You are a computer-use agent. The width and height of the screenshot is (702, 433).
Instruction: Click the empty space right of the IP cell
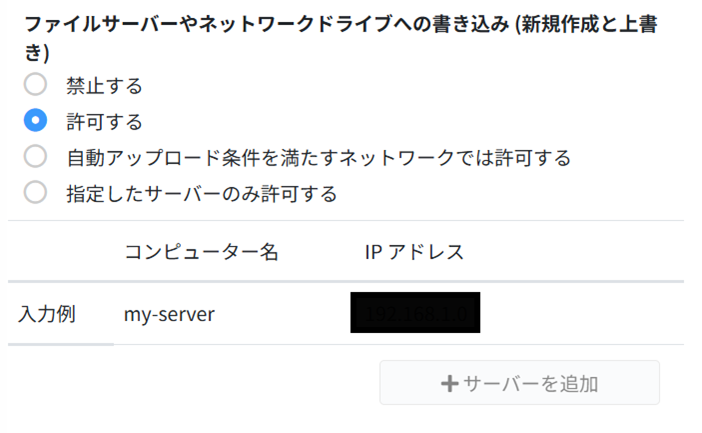580,314
